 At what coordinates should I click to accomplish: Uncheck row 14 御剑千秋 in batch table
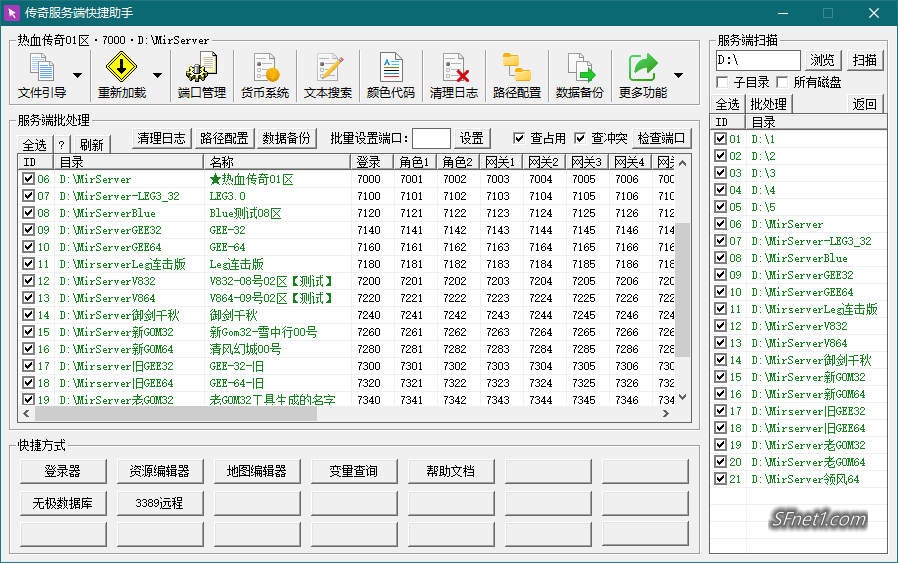pos(28,314)
